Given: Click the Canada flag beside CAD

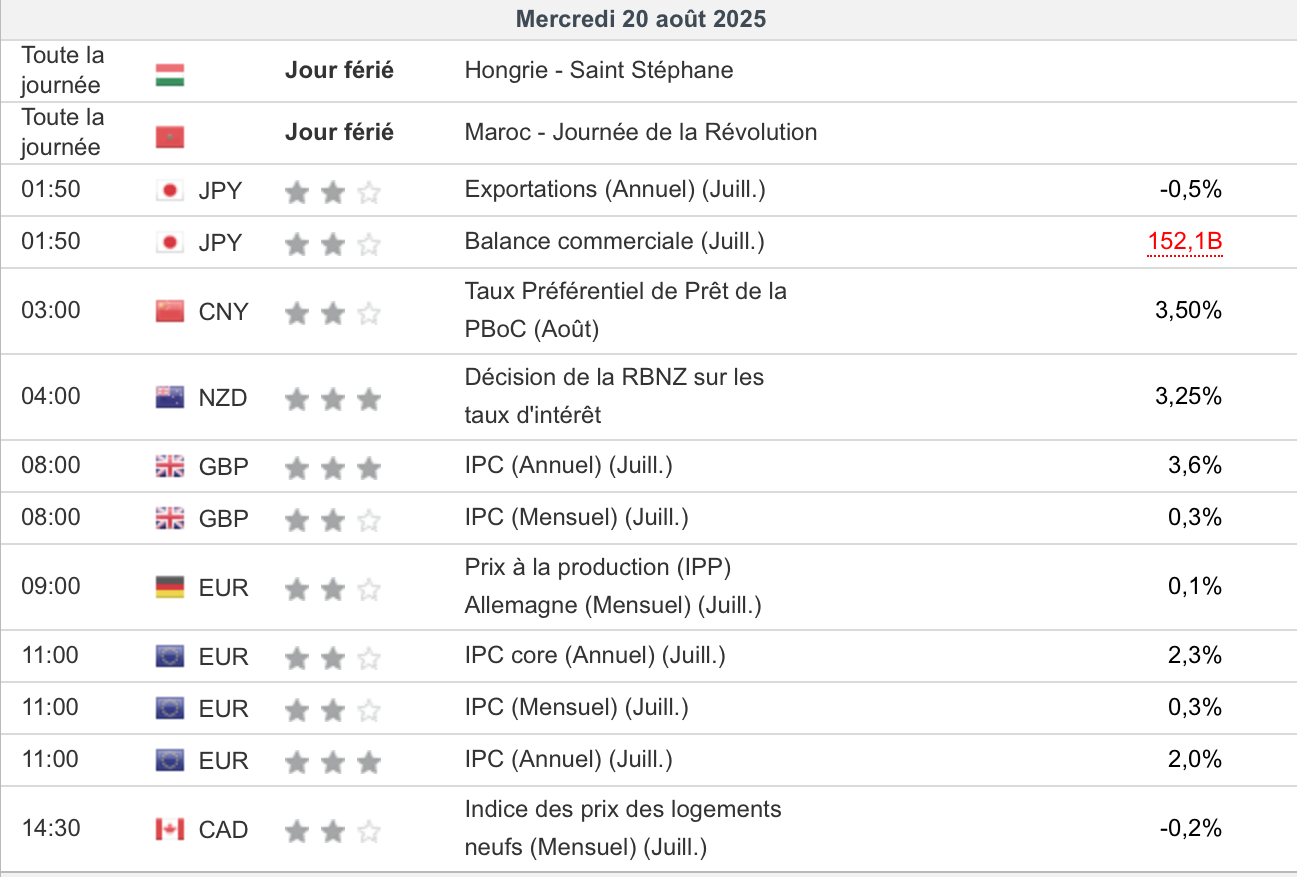Looking at the screenshot, I should [170, 830].
